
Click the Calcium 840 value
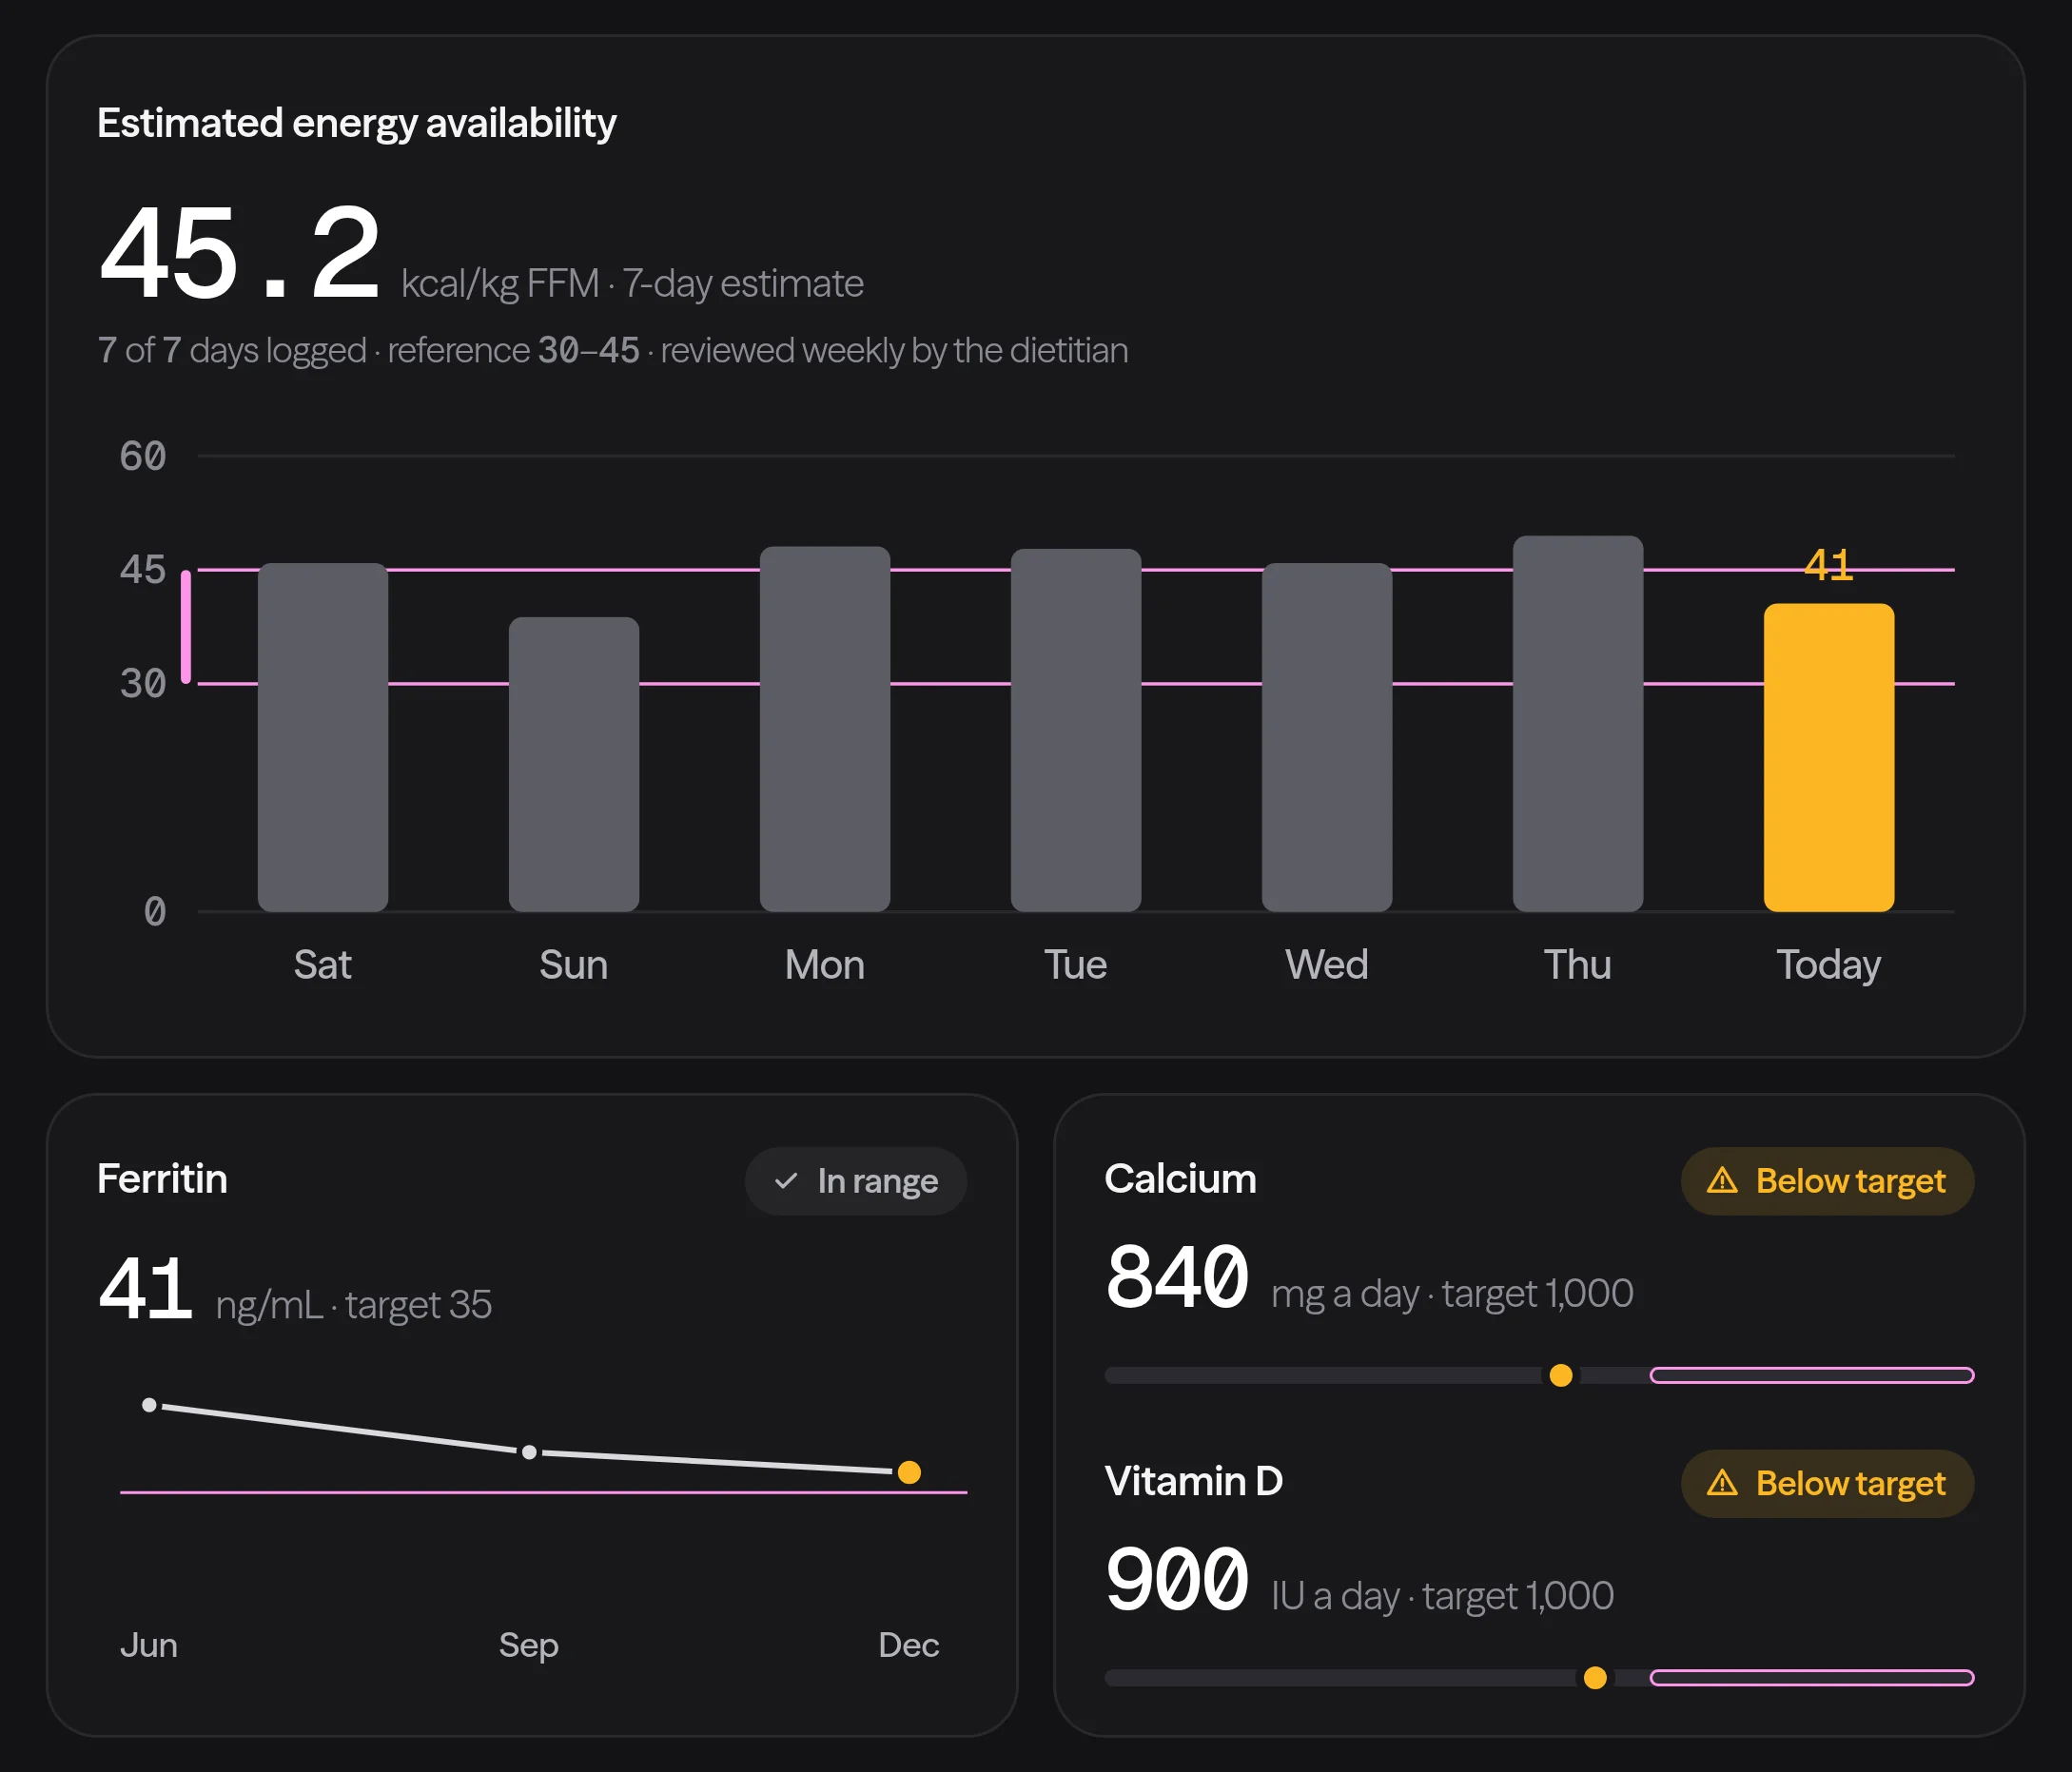1177,1277
